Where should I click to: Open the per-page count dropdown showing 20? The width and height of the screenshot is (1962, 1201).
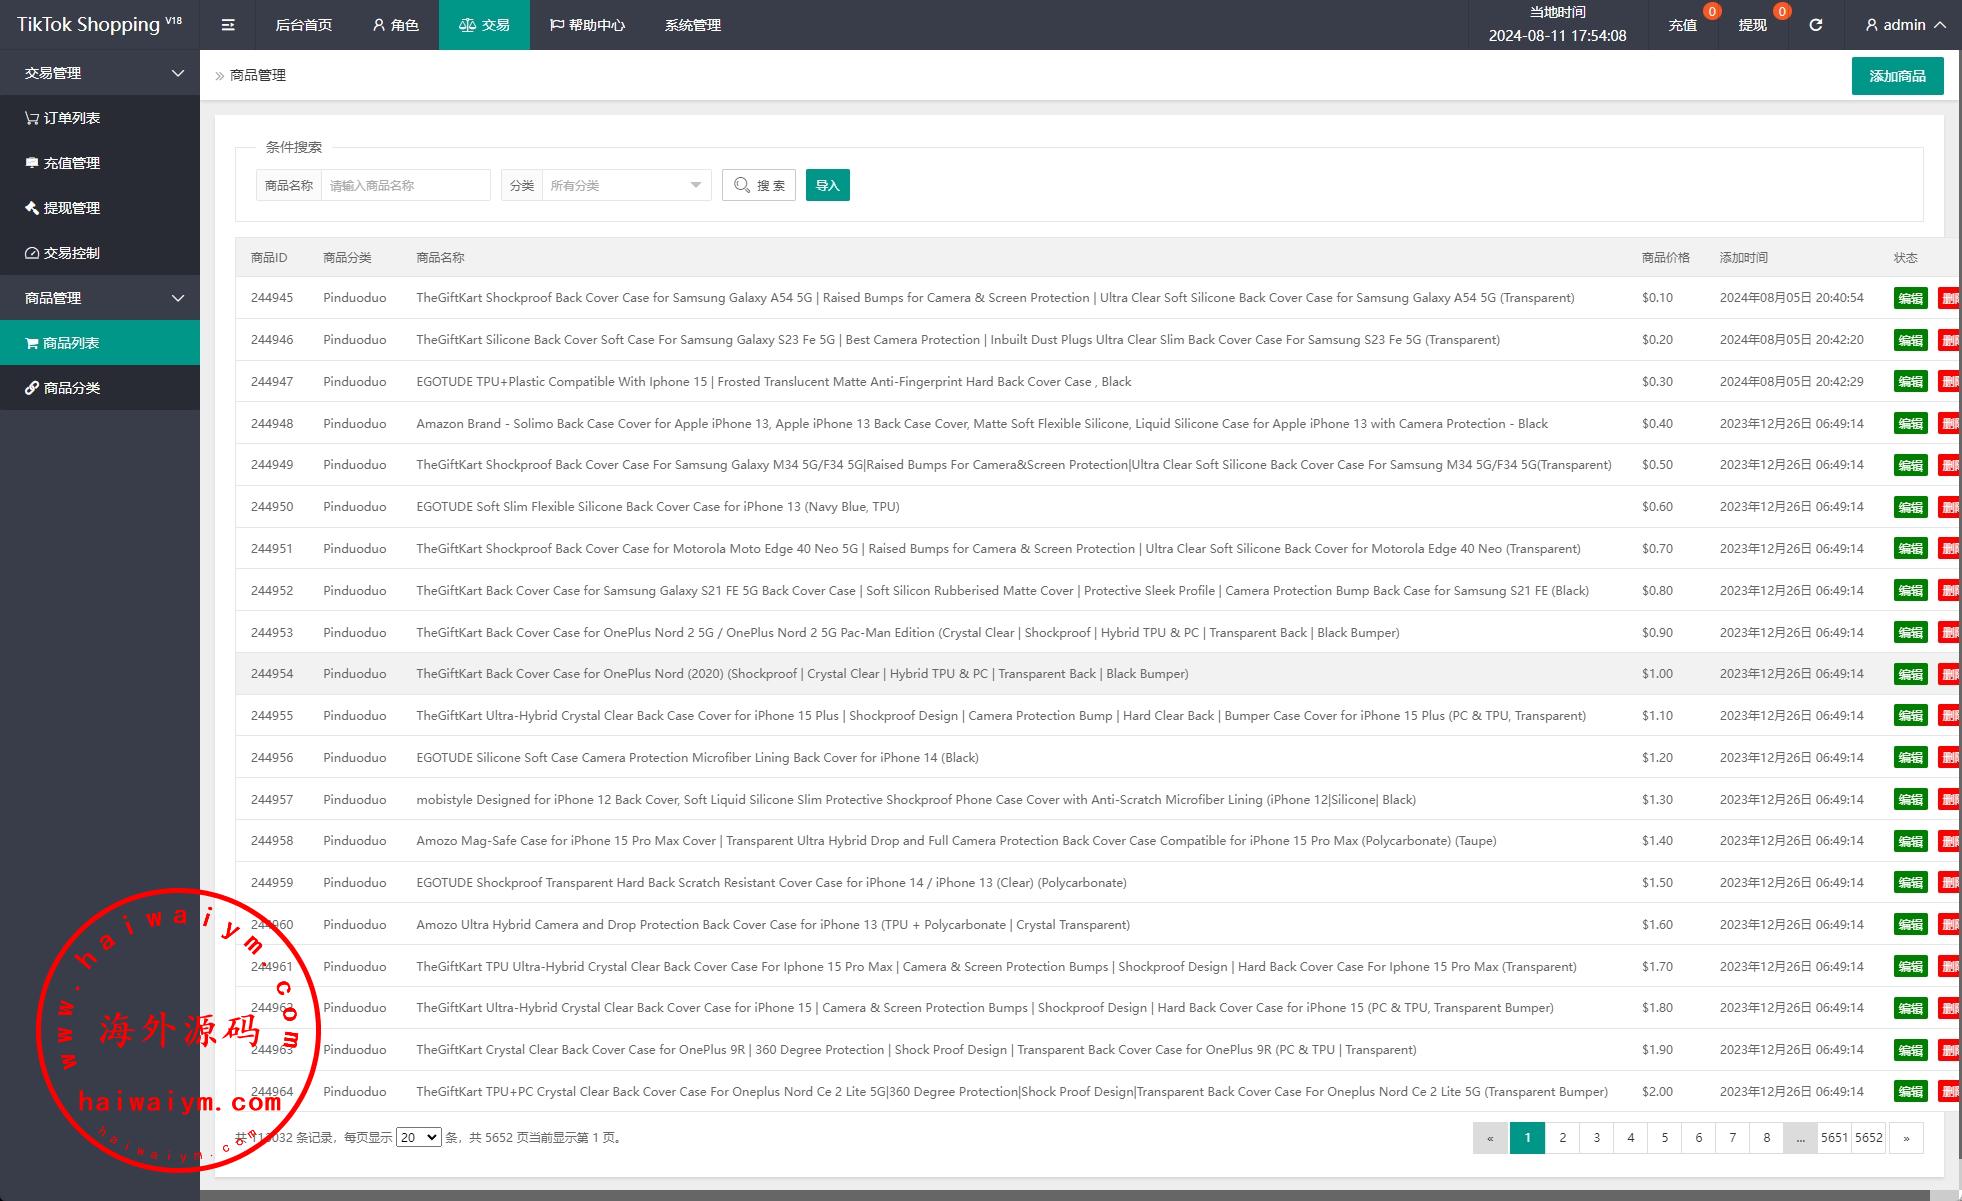coord(418,1137)
